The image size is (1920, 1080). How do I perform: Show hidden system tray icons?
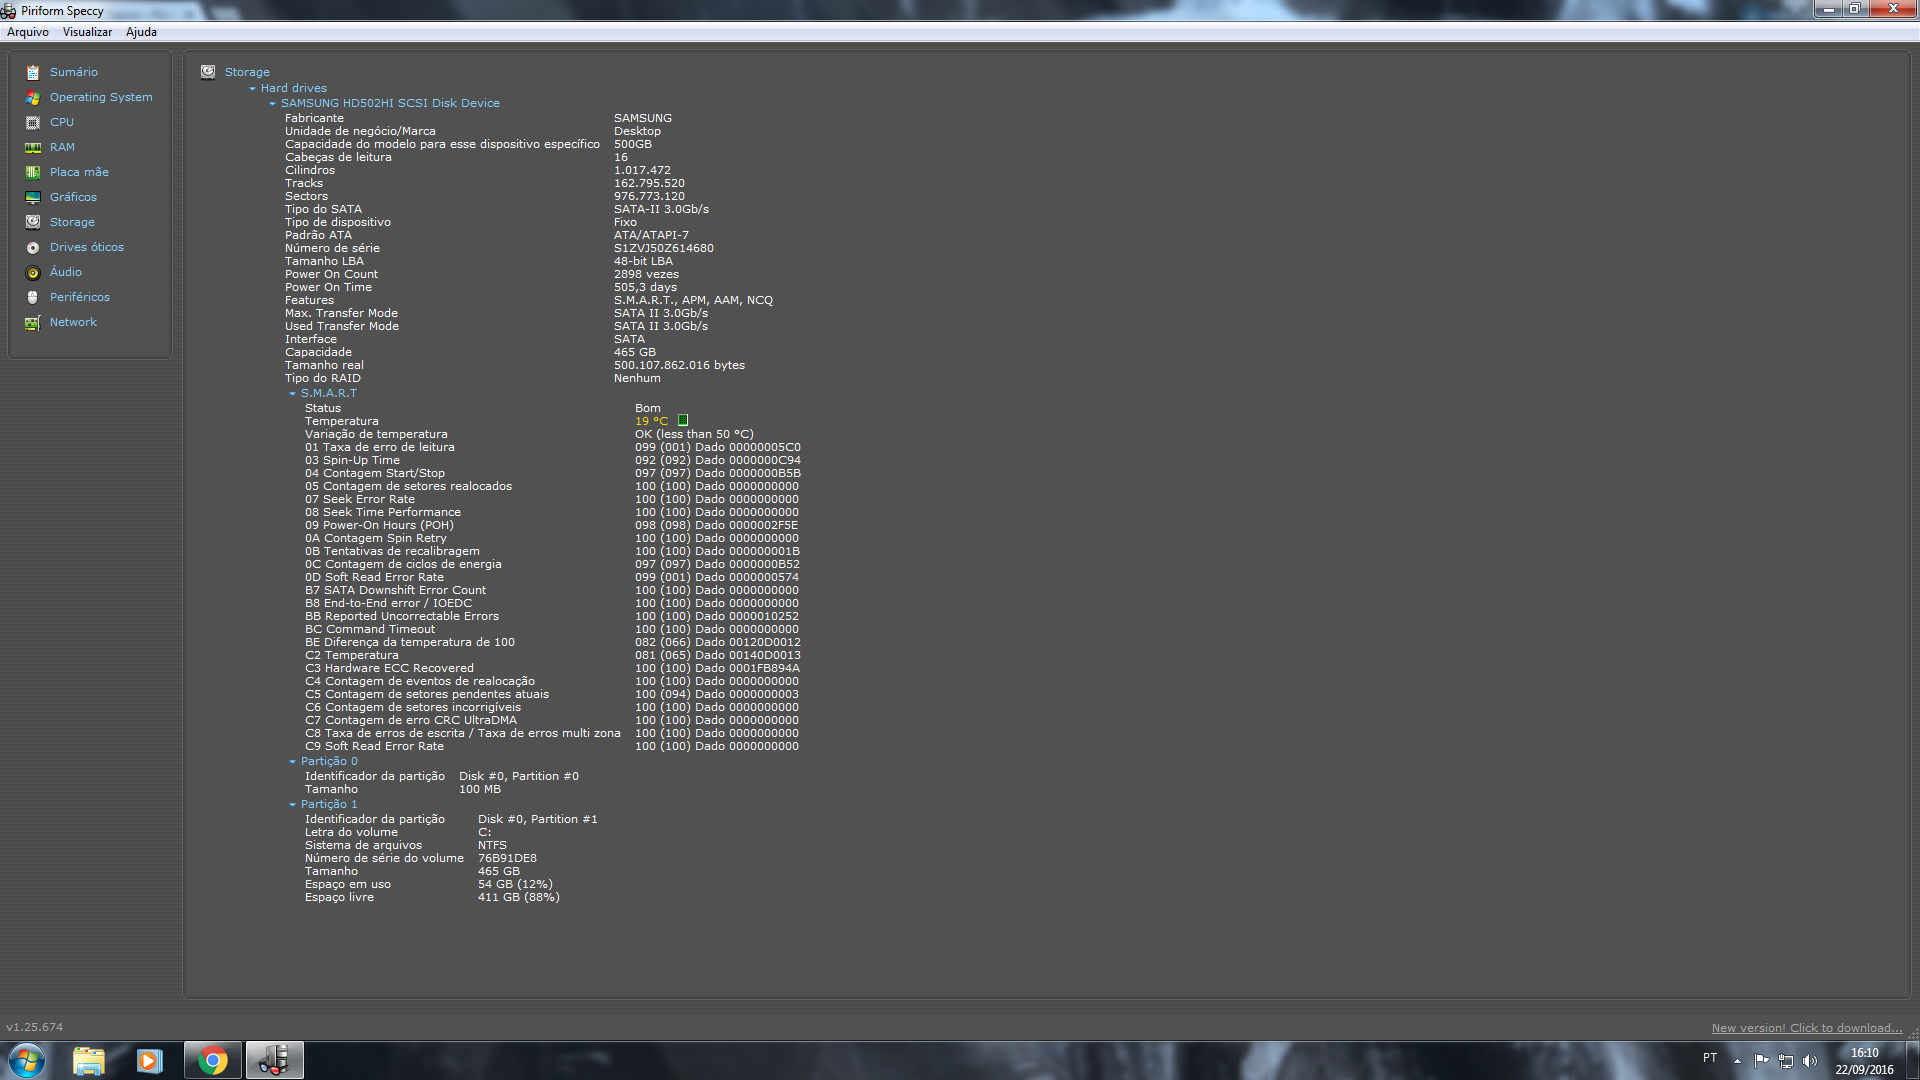[x=1737, y=1061]
